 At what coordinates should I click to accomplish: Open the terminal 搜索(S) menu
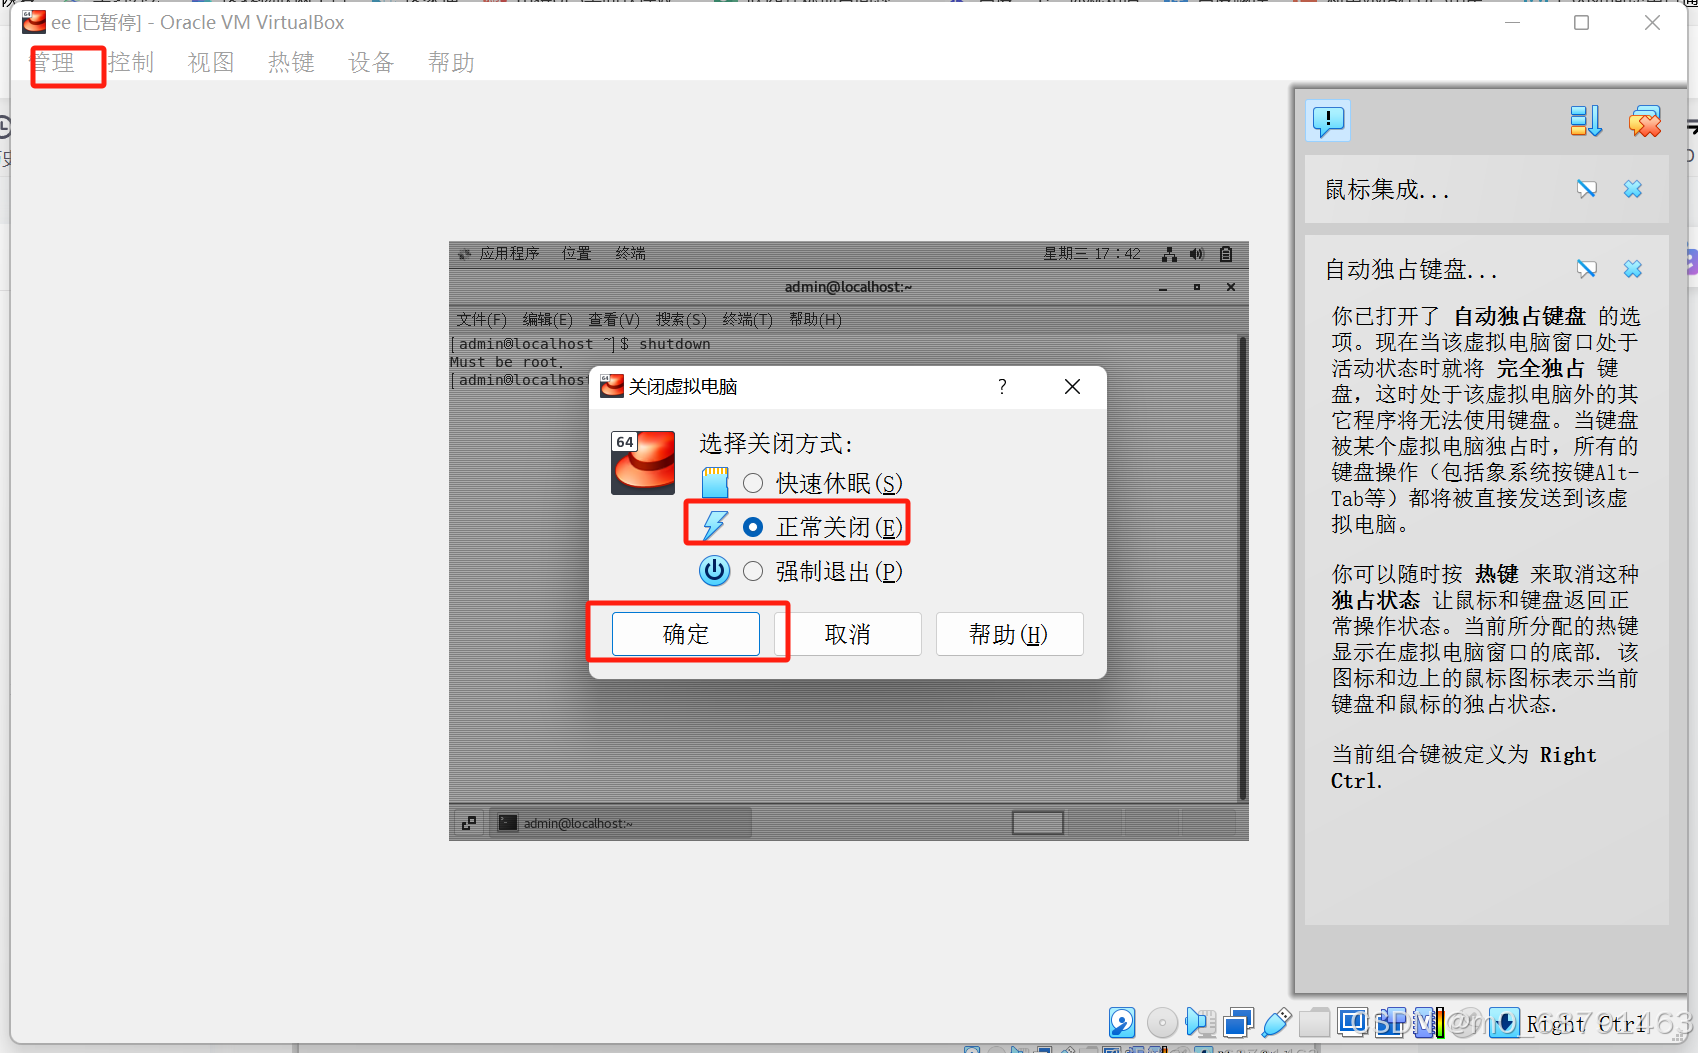pos(681,320)
